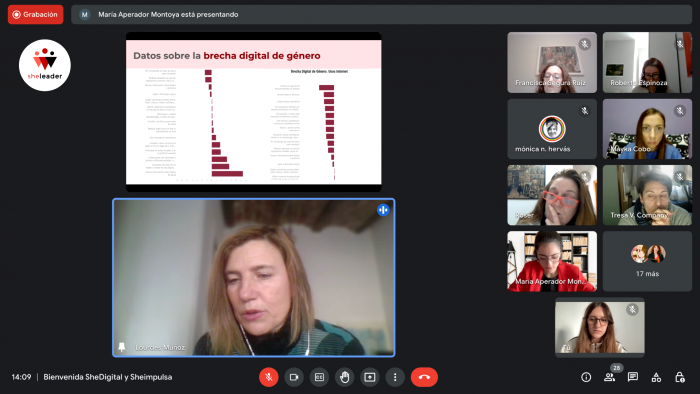Open host controls lock icon

click(679, 377)
